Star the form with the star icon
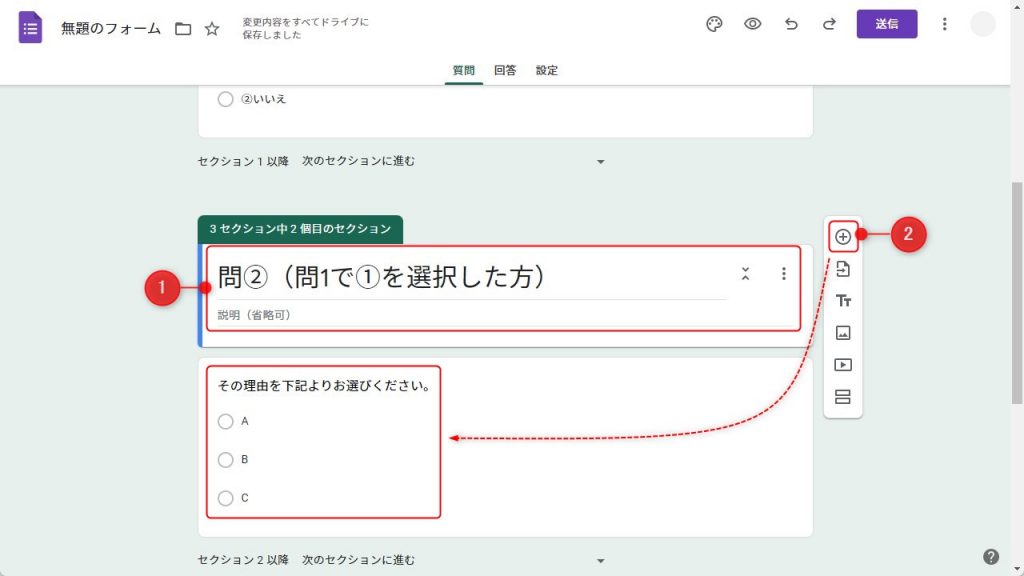This screenshot has width=1024, height=576. click(x=212, y=29)
